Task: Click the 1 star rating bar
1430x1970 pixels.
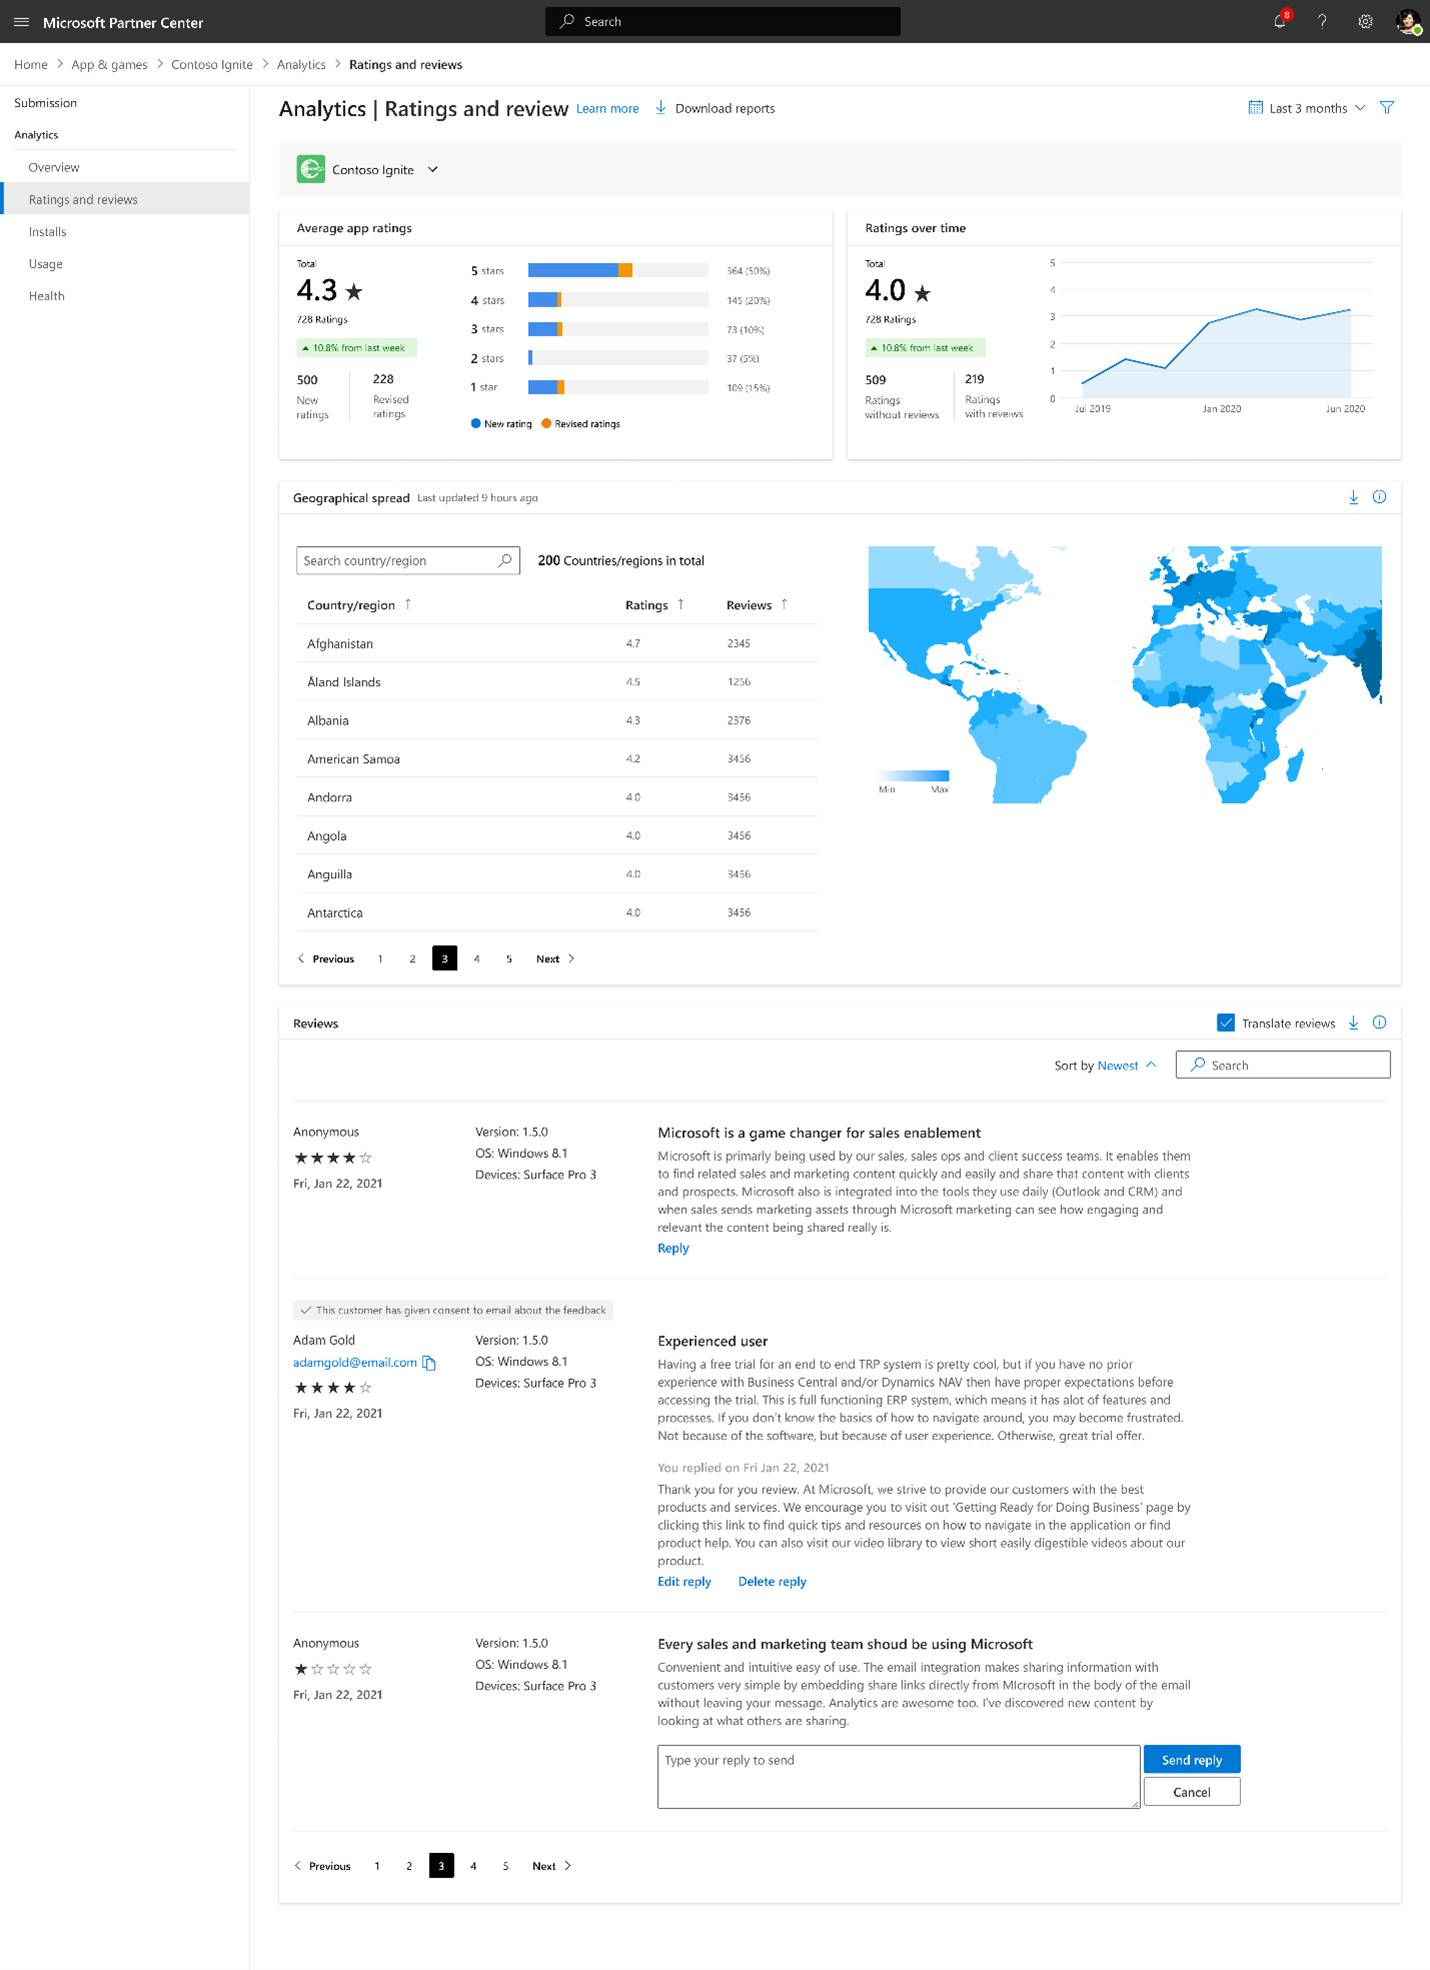Action: click(618, 387)
